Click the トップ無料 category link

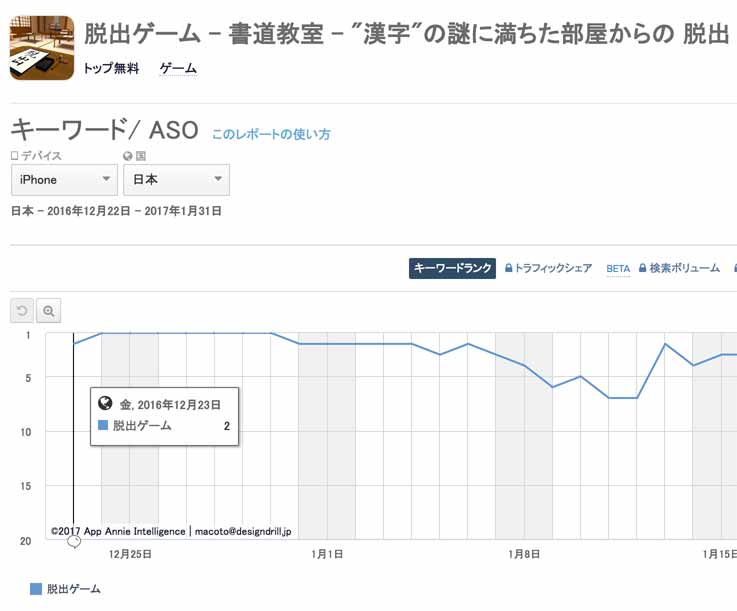[111, 69]
